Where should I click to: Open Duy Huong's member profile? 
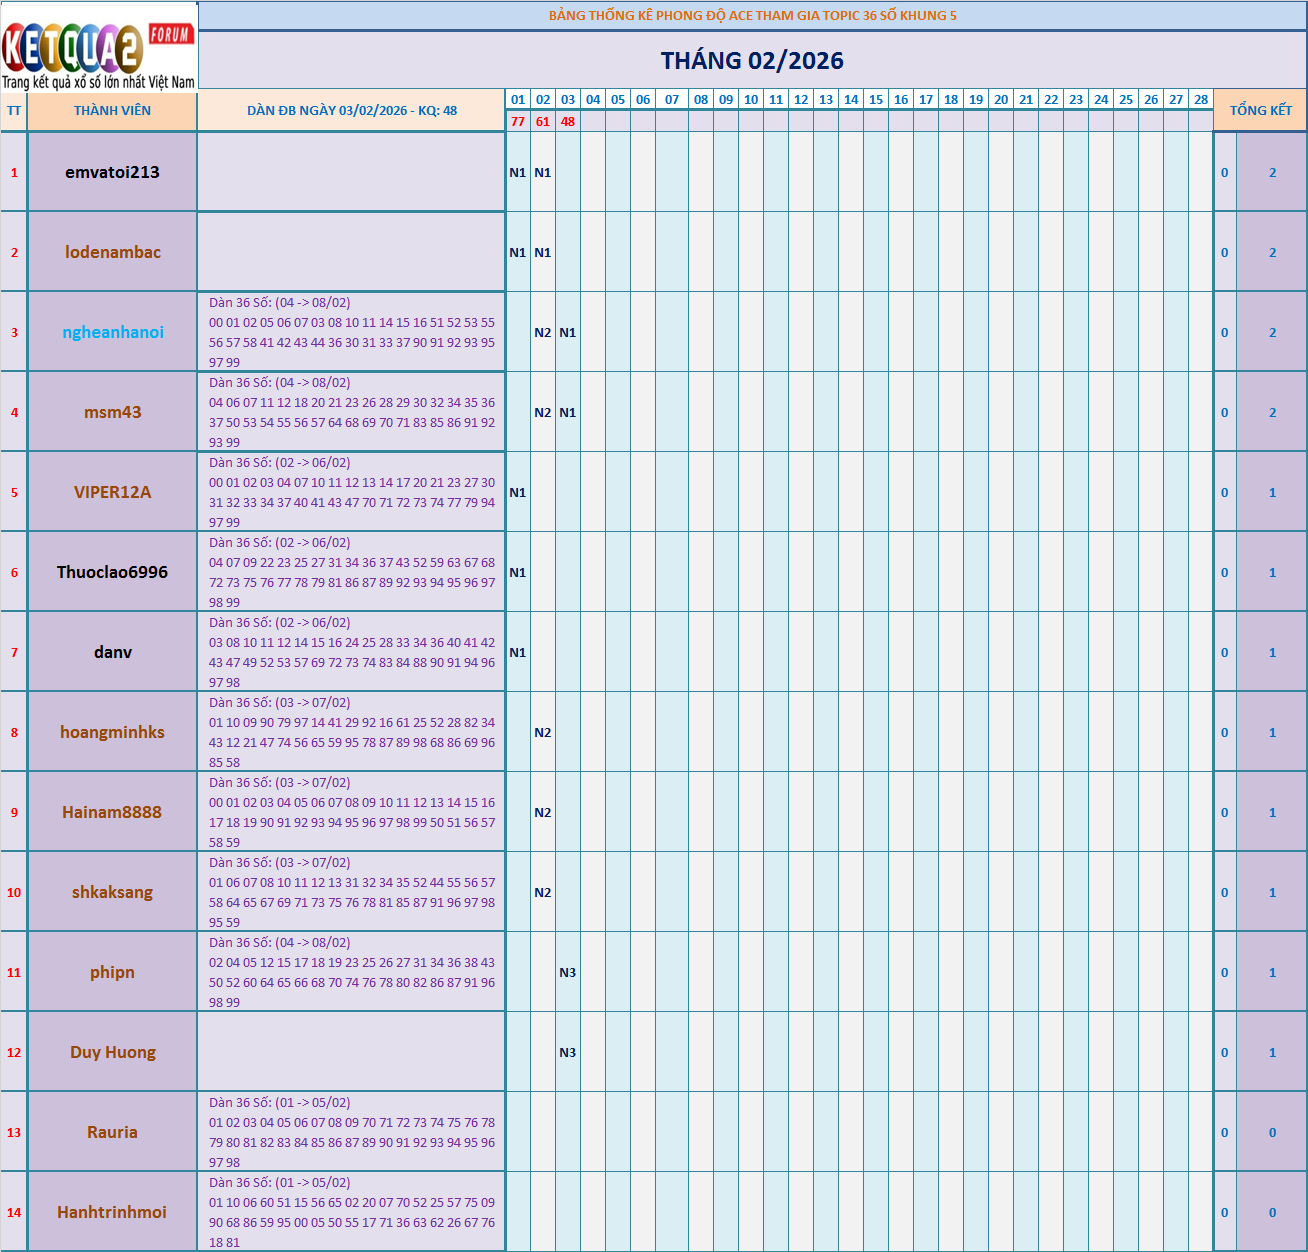tap(112, 1051)
